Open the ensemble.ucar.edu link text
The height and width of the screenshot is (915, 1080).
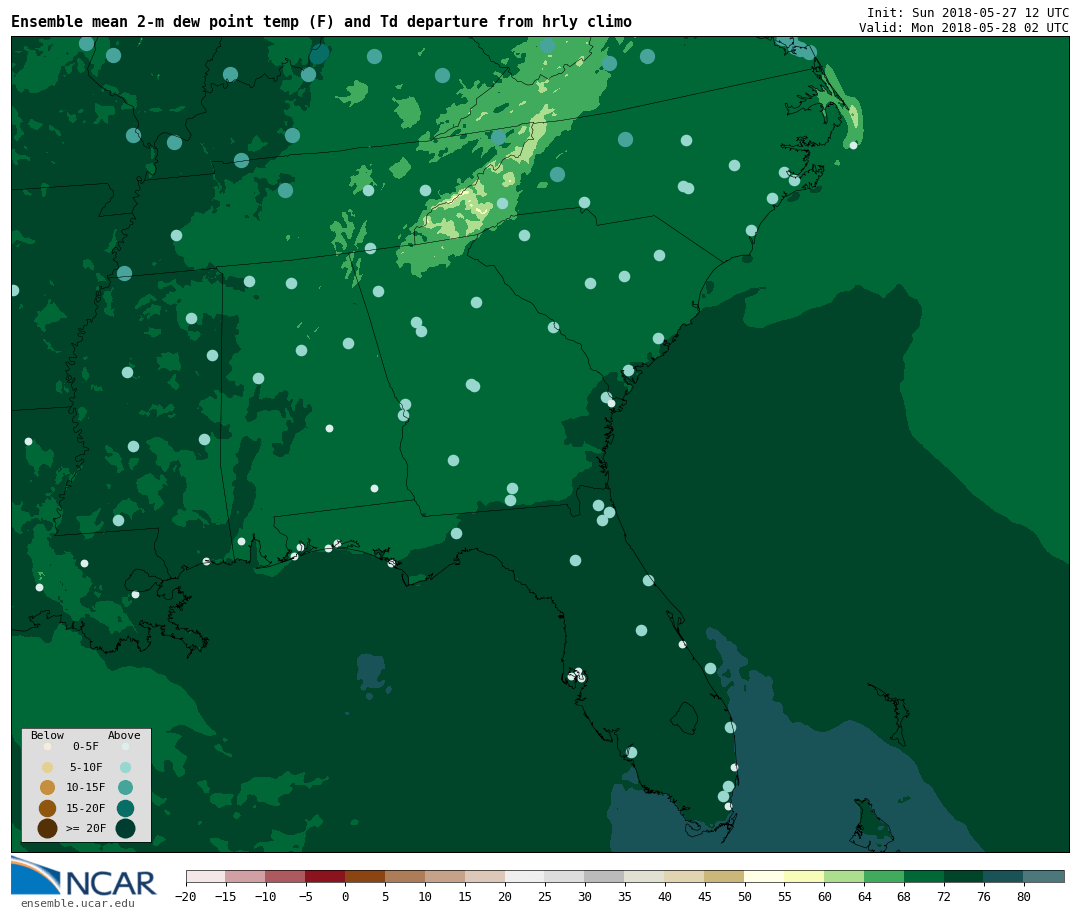(78, 903)
